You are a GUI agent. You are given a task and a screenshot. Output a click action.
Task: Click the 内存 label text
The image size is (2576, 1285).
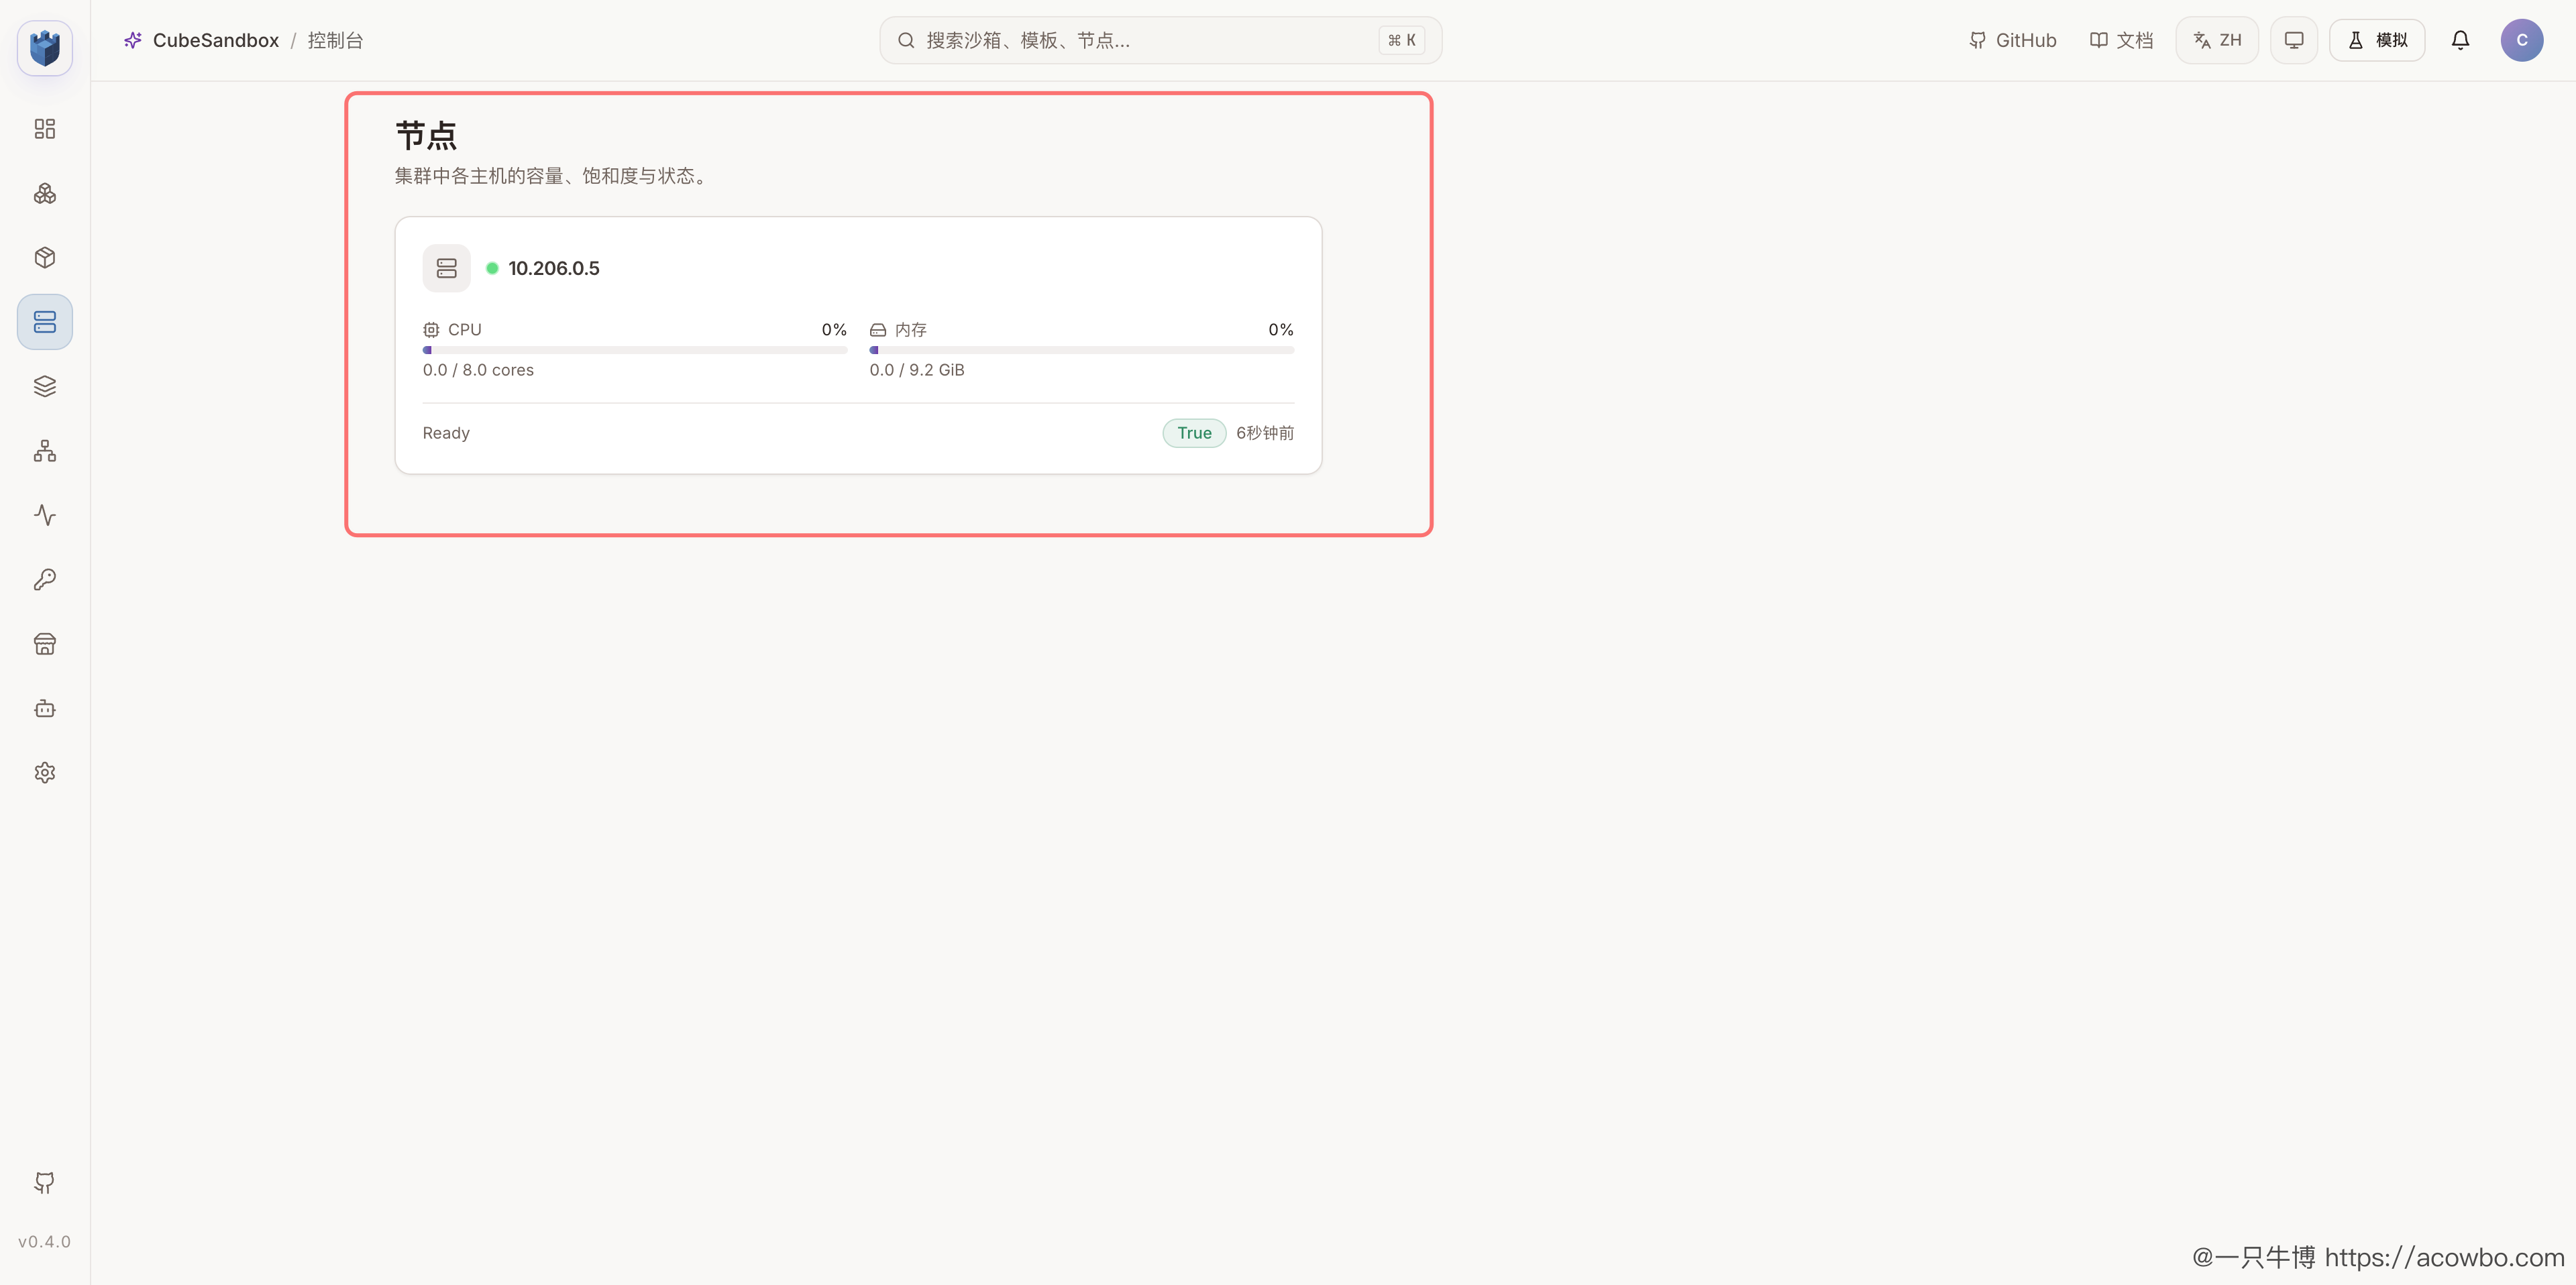[x=911, y=330]
